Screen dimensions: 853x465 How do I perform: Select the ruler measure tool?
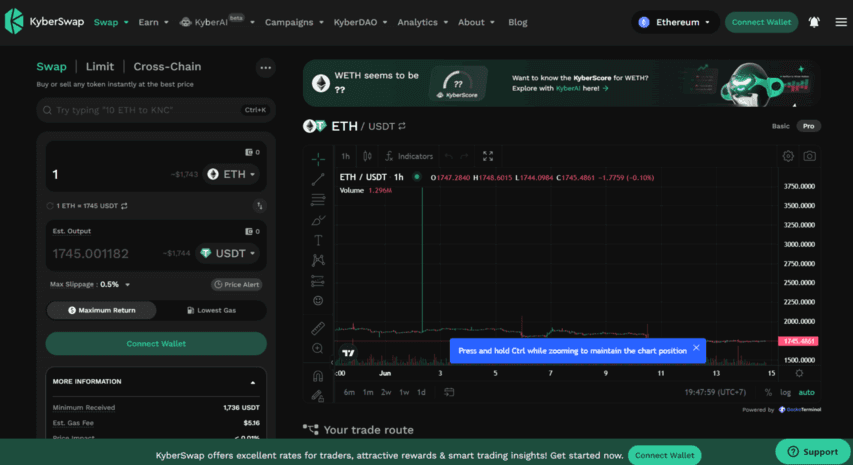(318, 328)
